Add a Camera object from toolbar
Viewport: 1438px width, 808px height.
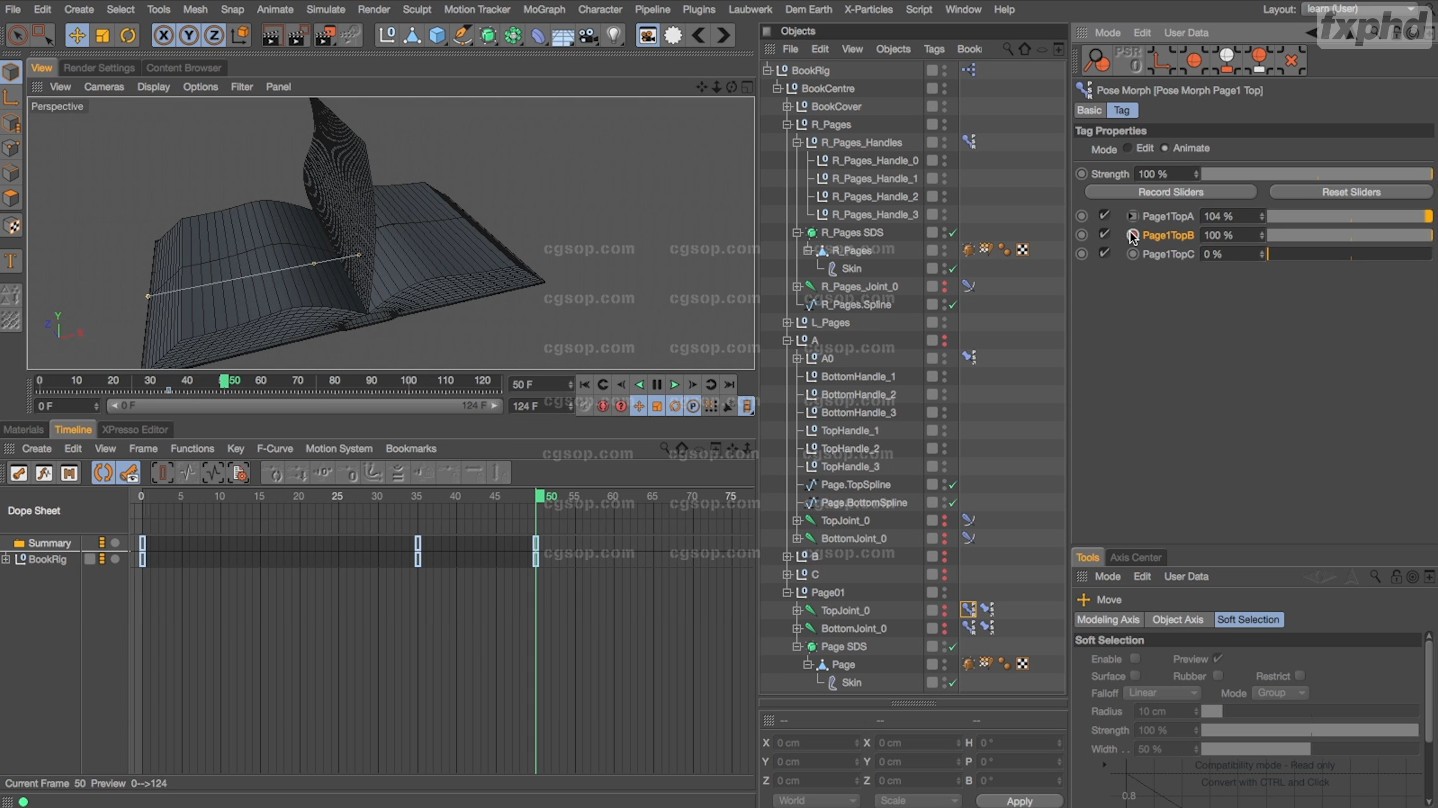tap(588, 36)
